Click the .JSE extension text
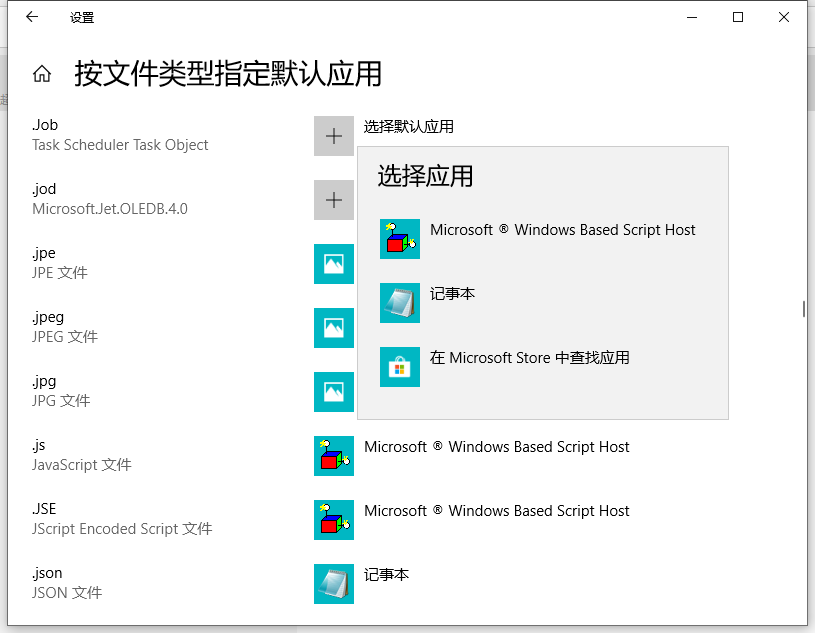815x633 pixels. point(44,509)
